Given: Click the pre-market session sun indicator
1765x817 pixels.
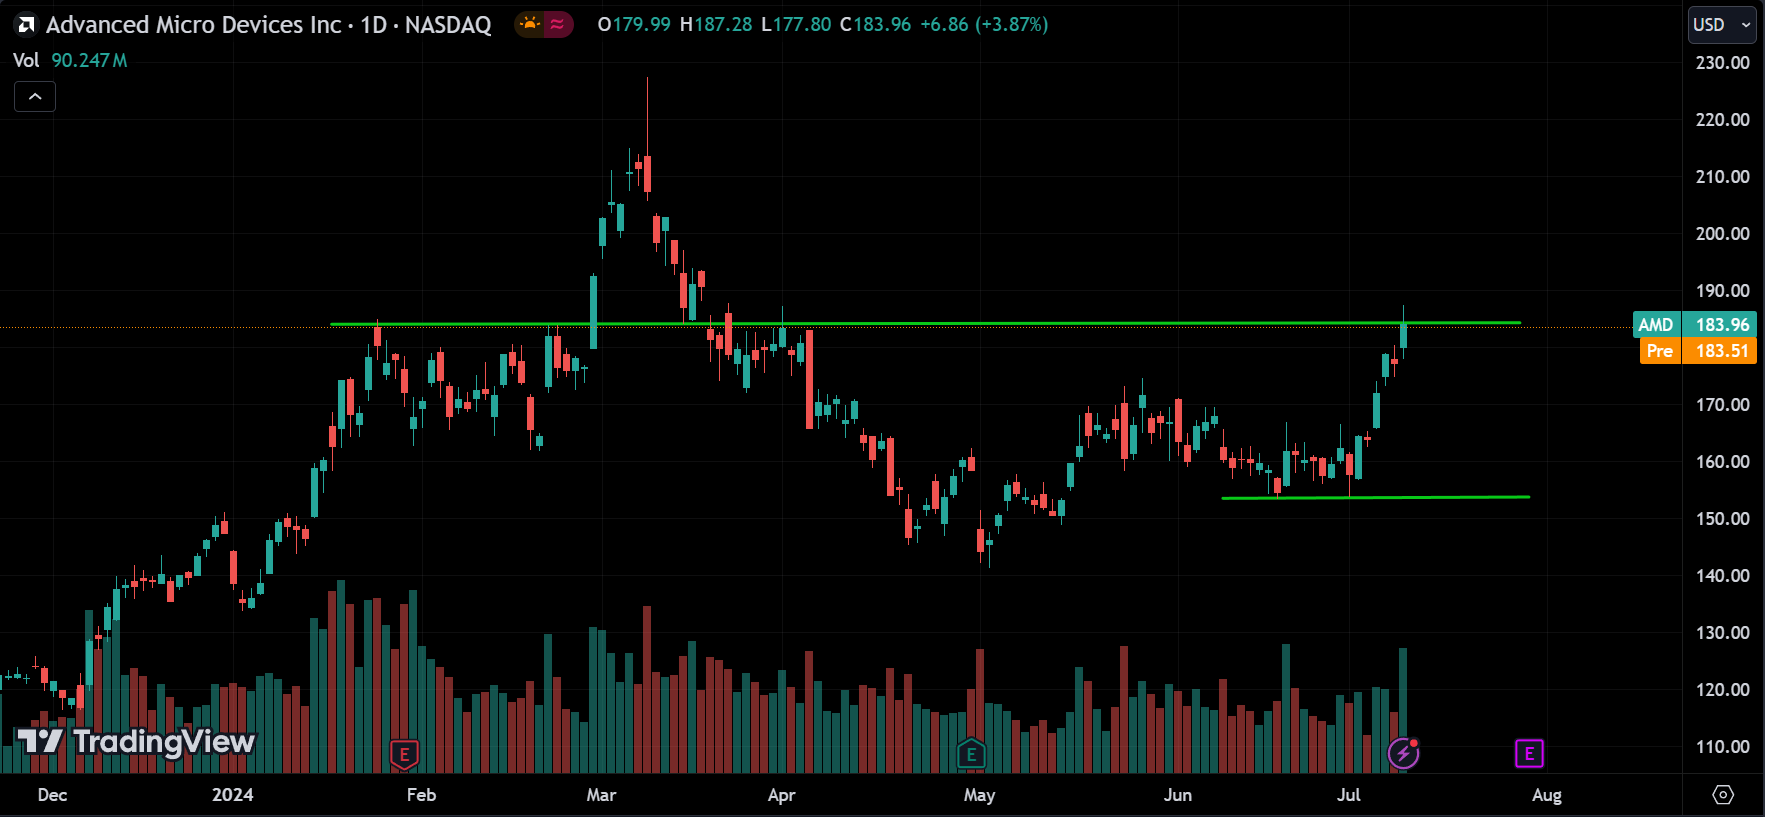Looking at the screenshot, I should point(530,24).
